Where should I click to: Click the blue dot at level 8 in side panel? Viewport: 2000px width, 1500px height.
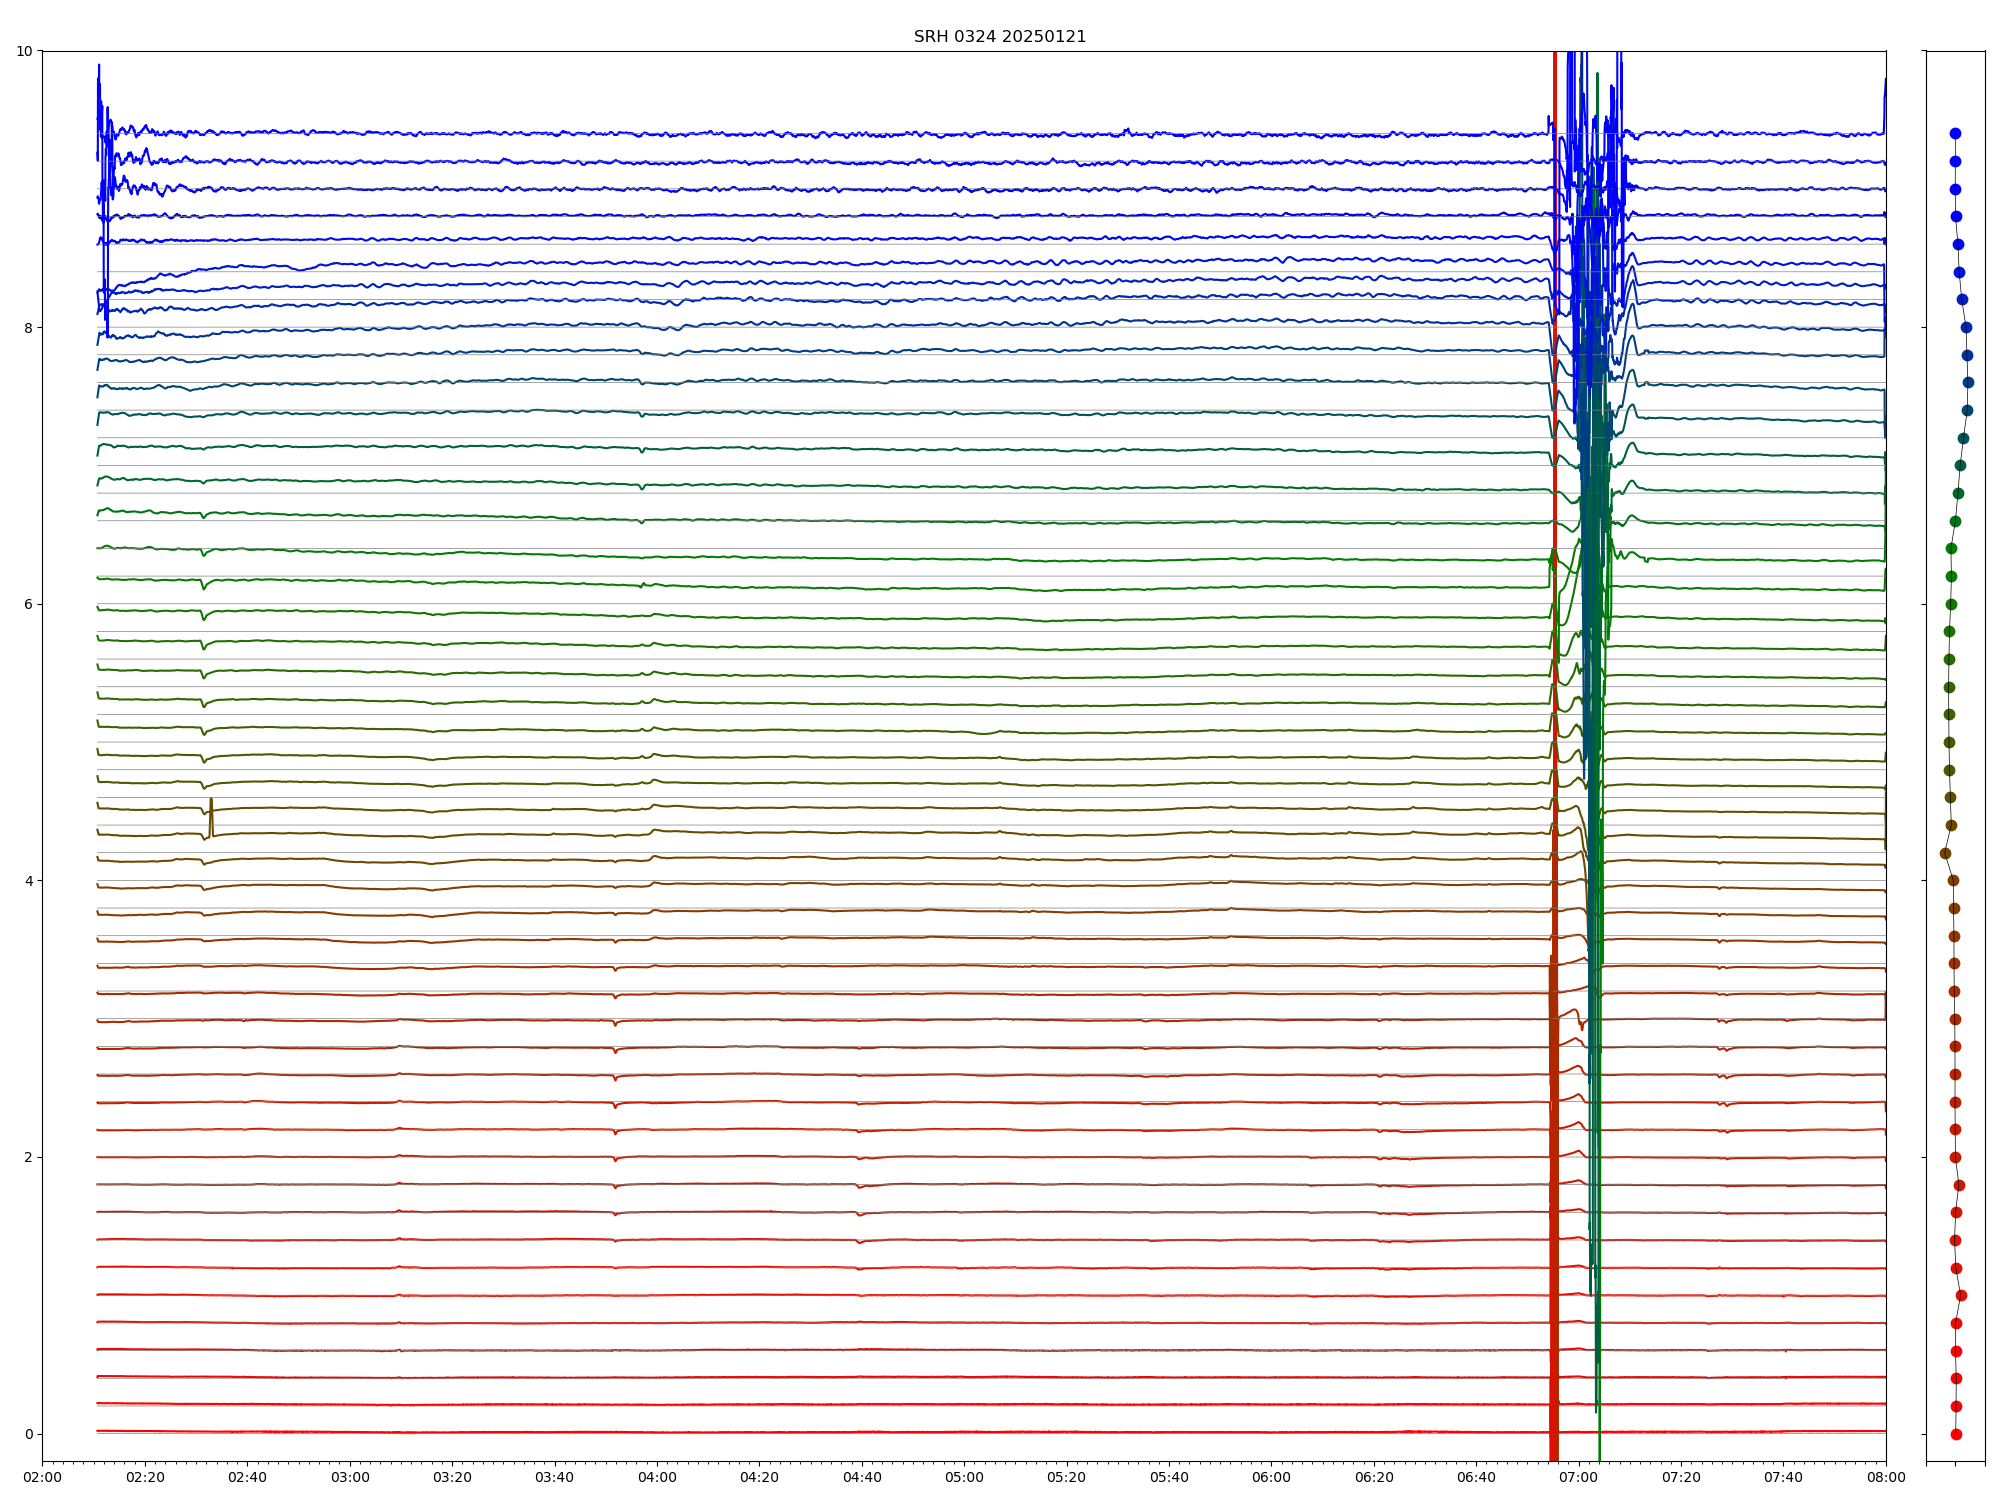1966,327
